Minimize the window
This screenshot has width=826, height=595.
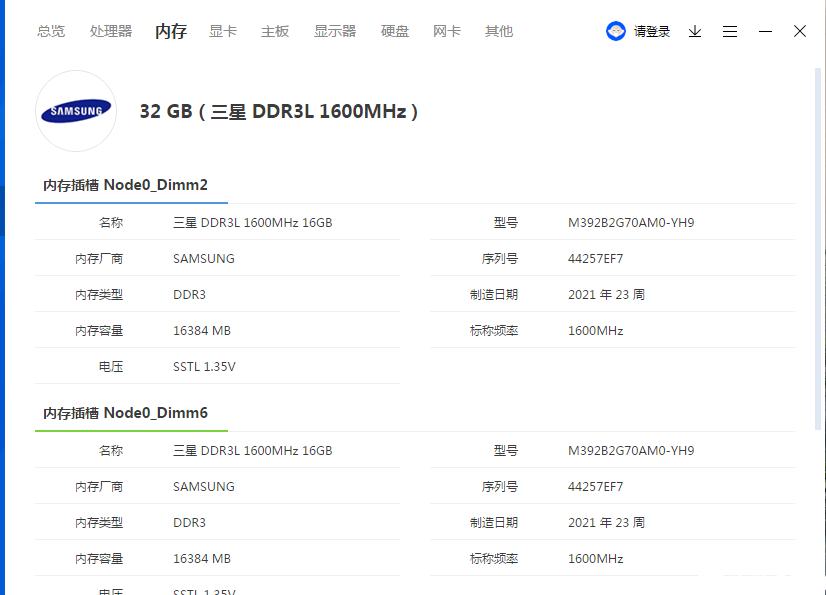pyautogui.click(x=765, y=32)
